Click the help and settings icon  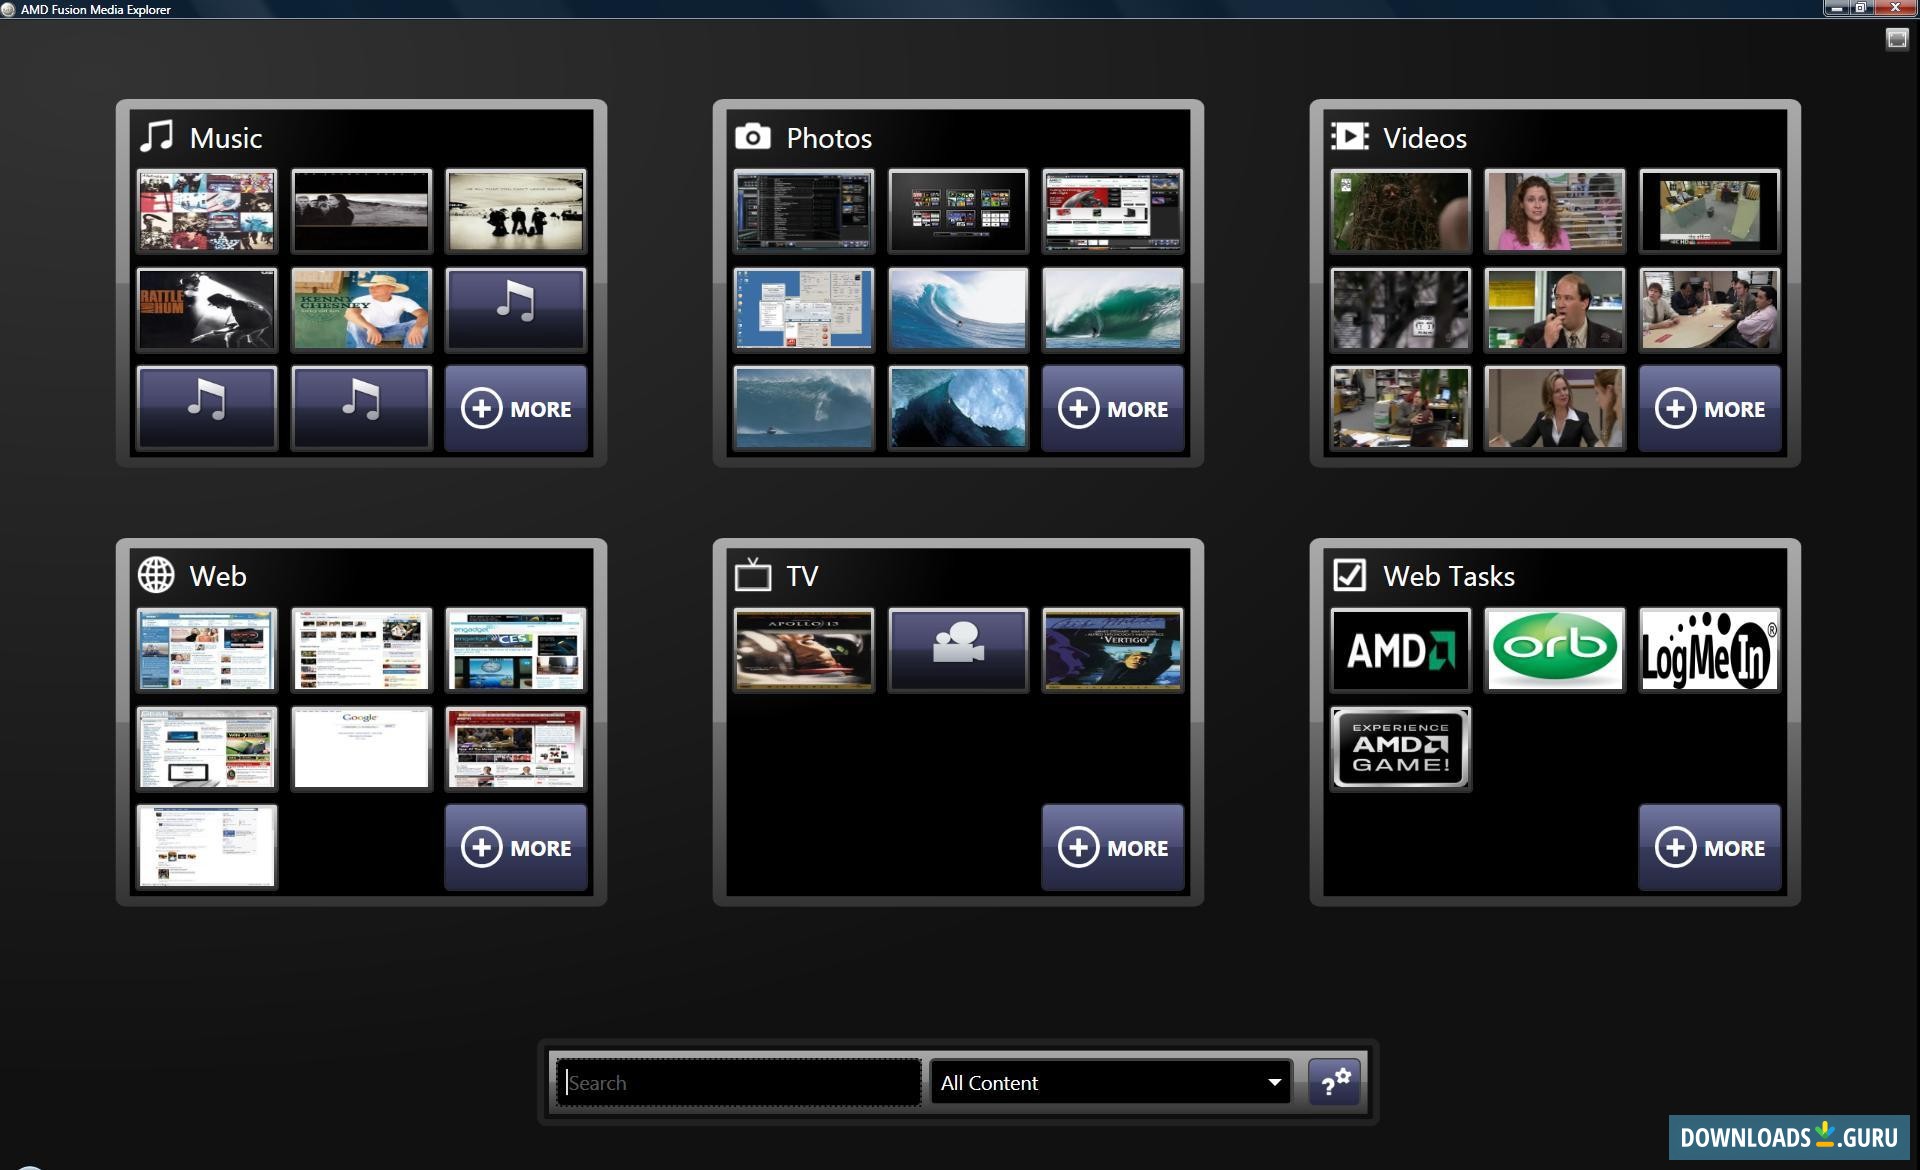[1334, 1082]
